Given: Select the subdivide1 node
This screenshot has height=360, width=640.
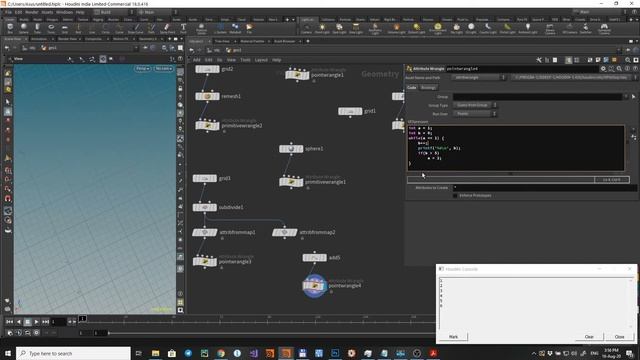Looking at the screenshot, I should [204, 207].
